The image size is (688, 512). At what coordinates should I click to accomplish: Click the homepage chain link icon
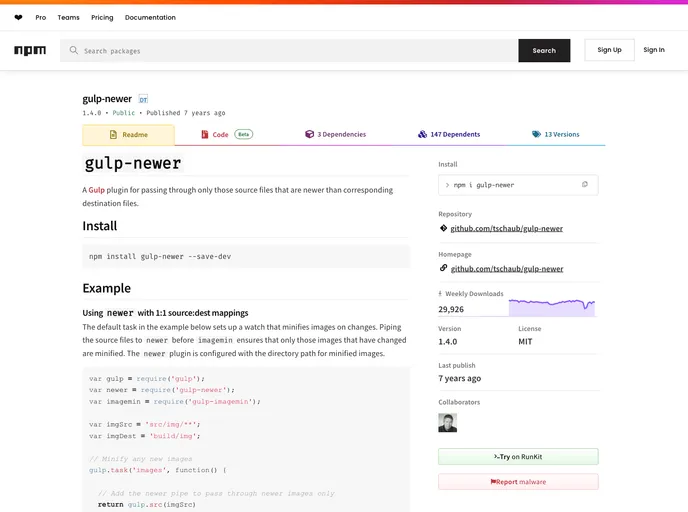coord(443,268)
